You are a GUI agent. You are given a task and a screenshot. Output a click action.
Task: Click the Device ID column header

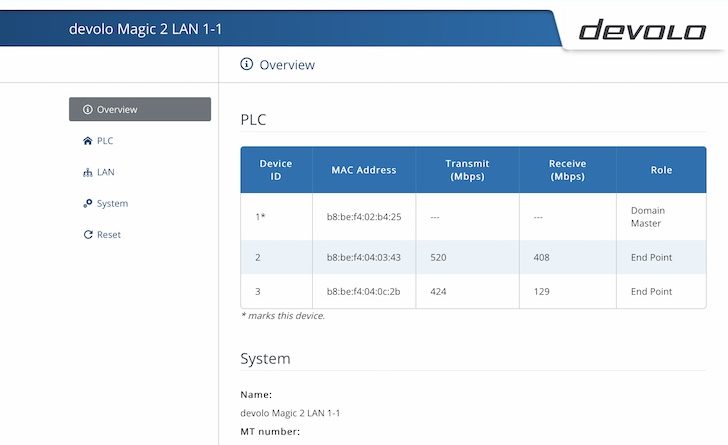click(x=276, y=170)
